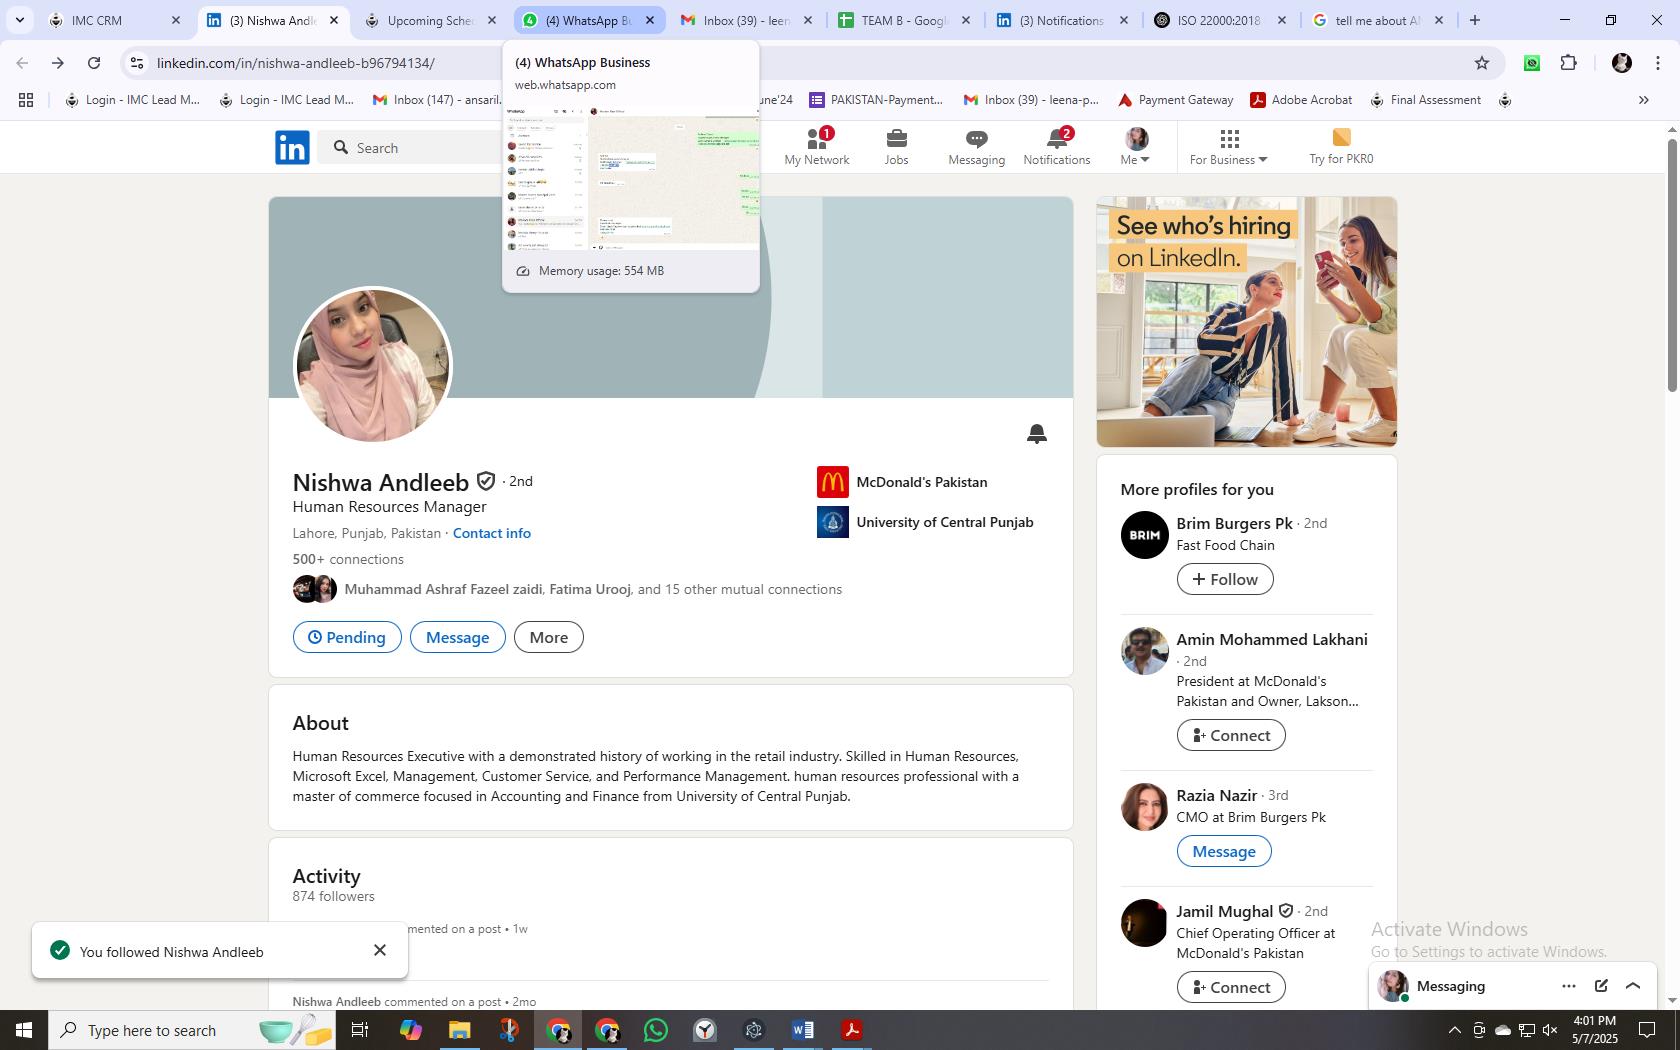
Task: Open the Chrome extensions puzzle icon
Action: [1568, 63]
